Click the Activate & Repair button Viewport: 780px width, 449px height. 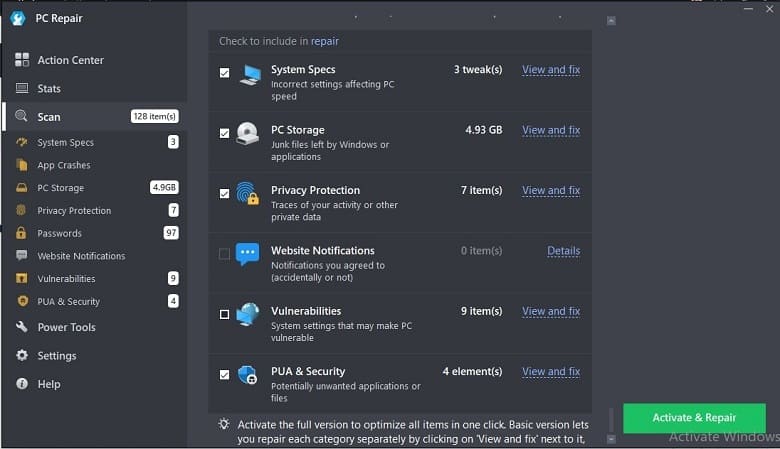tap(694, 418)
